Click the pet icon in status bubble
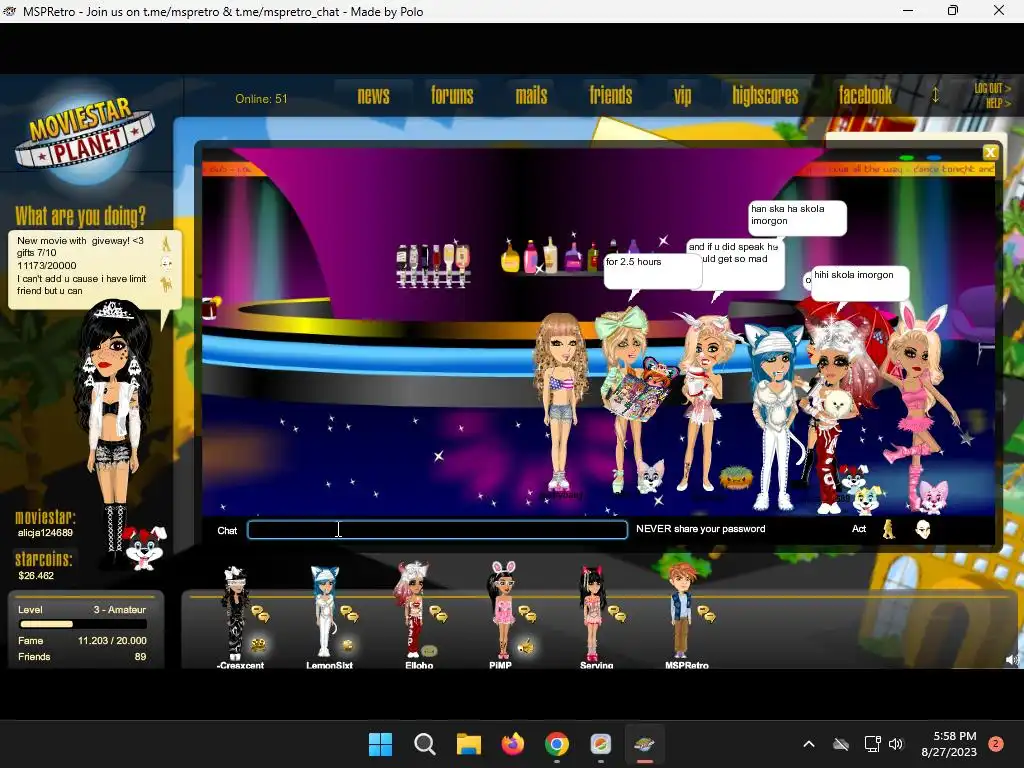 (x=167, y=284)
